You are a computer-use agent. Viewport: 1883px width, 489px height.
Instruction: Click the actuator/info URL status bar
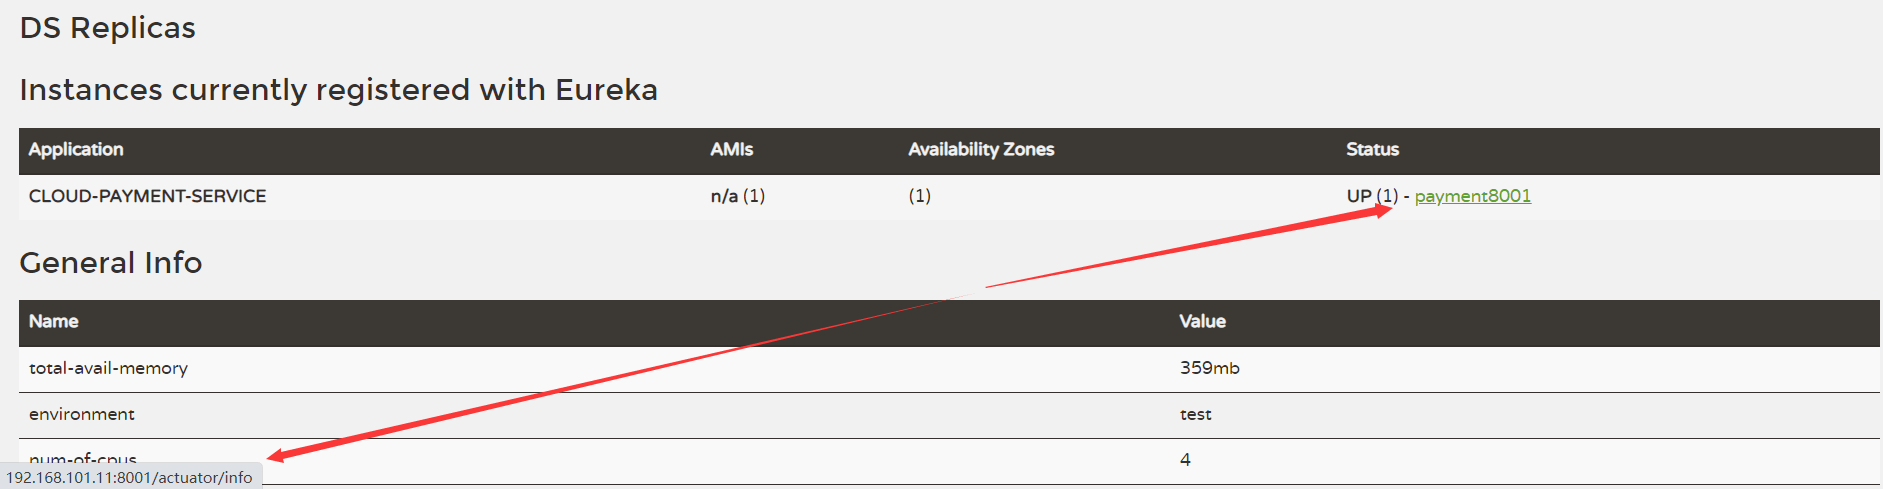(x=131, y=477)
